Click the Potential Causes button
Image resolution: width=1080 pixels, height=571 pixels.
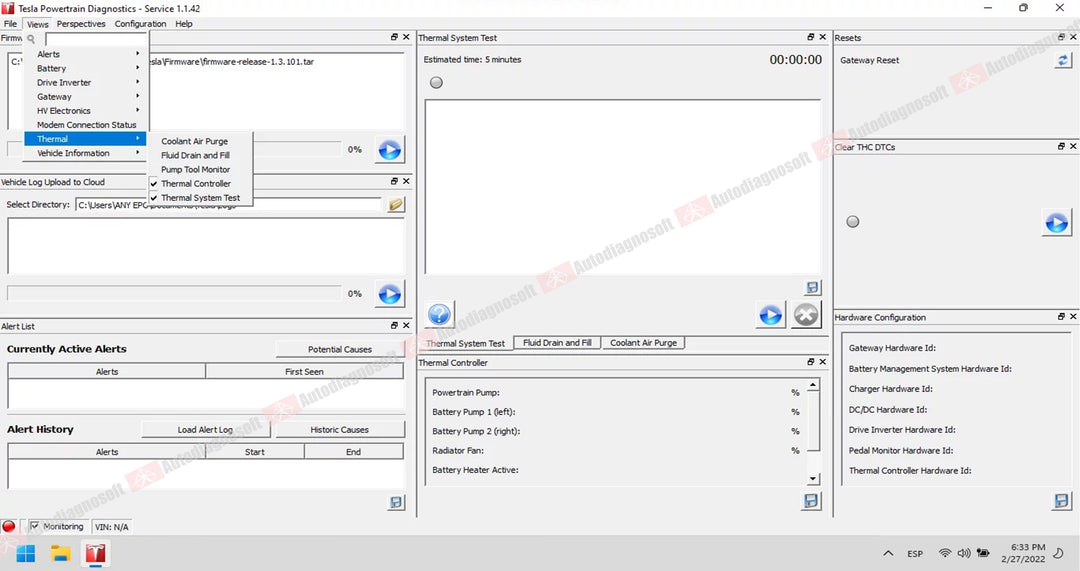point(340,349)
